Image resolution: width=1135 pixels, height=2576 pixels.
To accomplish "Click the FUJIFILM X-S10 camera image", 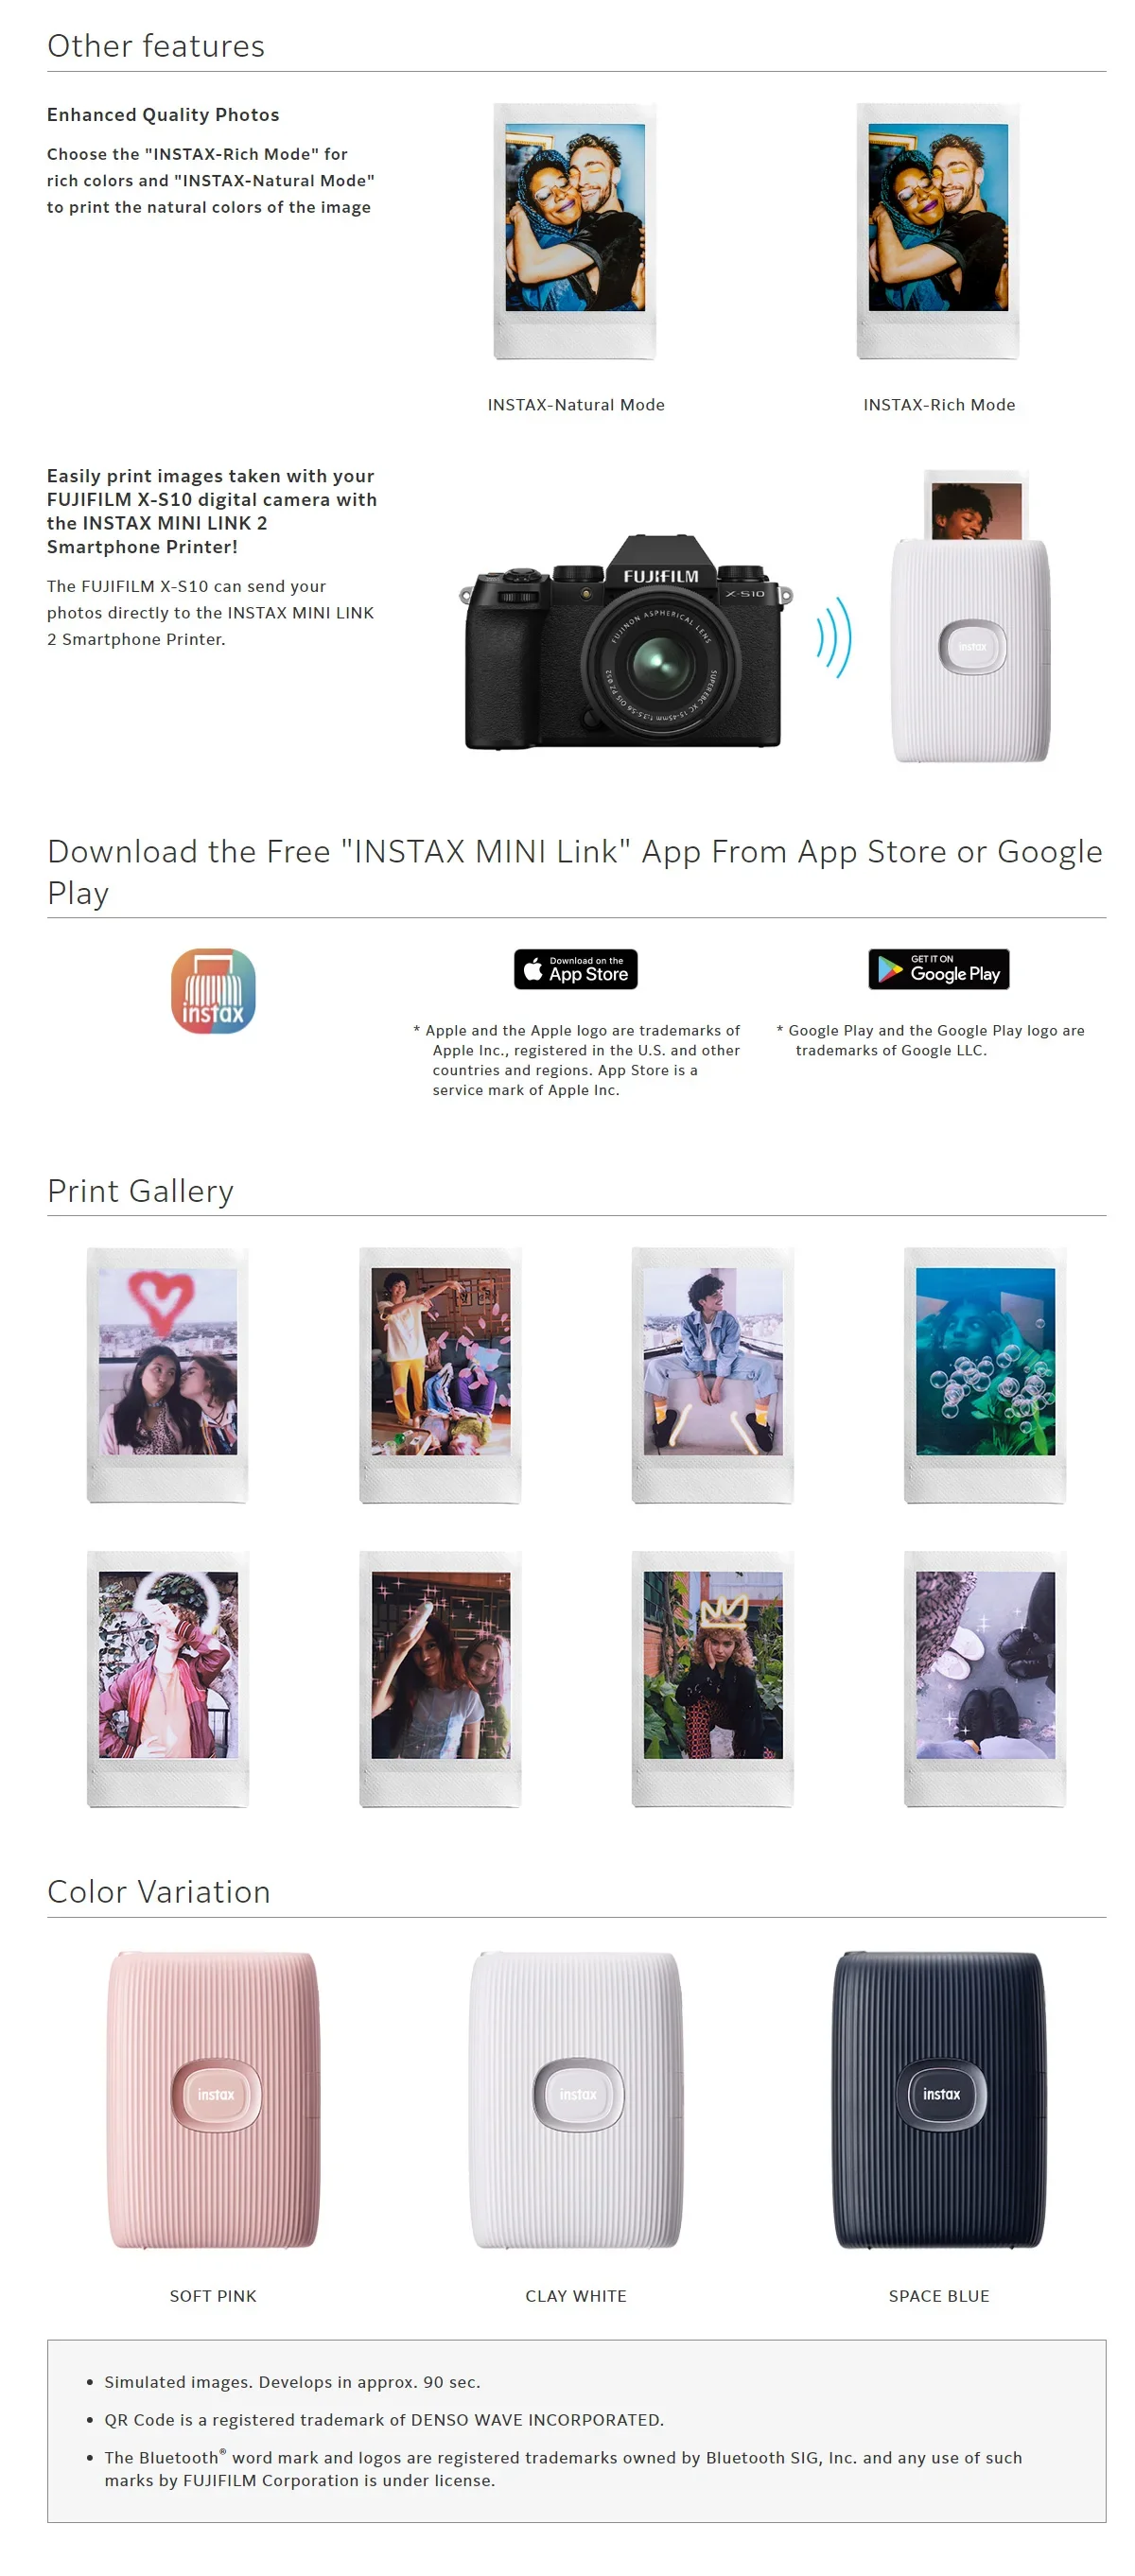I will pos(625,641).
